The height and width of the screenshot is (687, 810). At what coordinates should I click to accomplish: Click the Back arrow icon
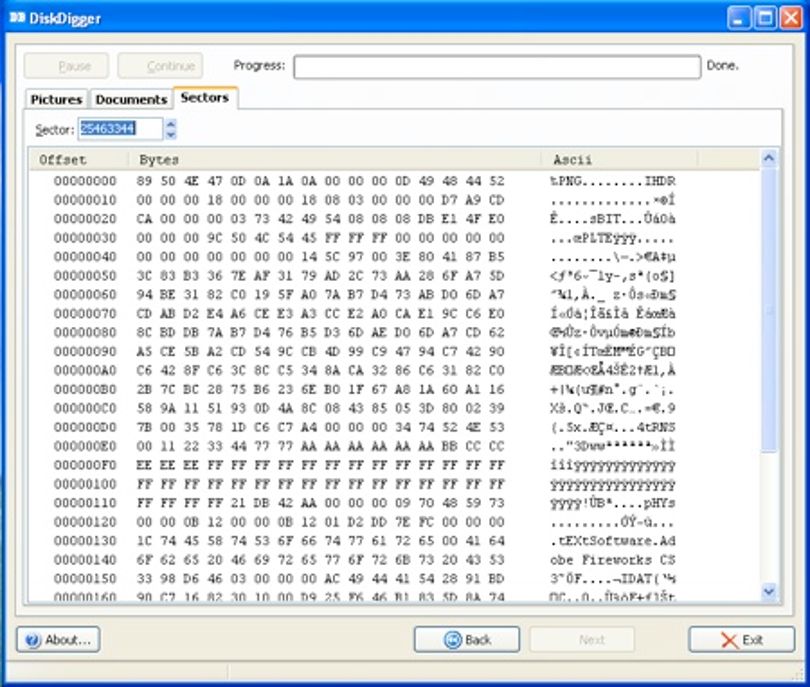coord(453,640)
